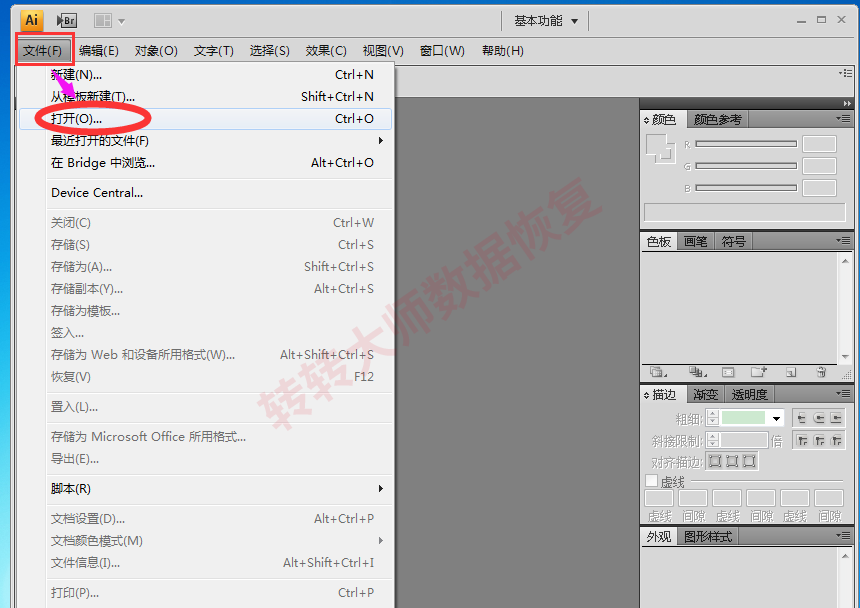Image resolution: width=860 pixels, height=608 pixels.
Task: Click the delete swatch trash icon
Action: (821, 372)
